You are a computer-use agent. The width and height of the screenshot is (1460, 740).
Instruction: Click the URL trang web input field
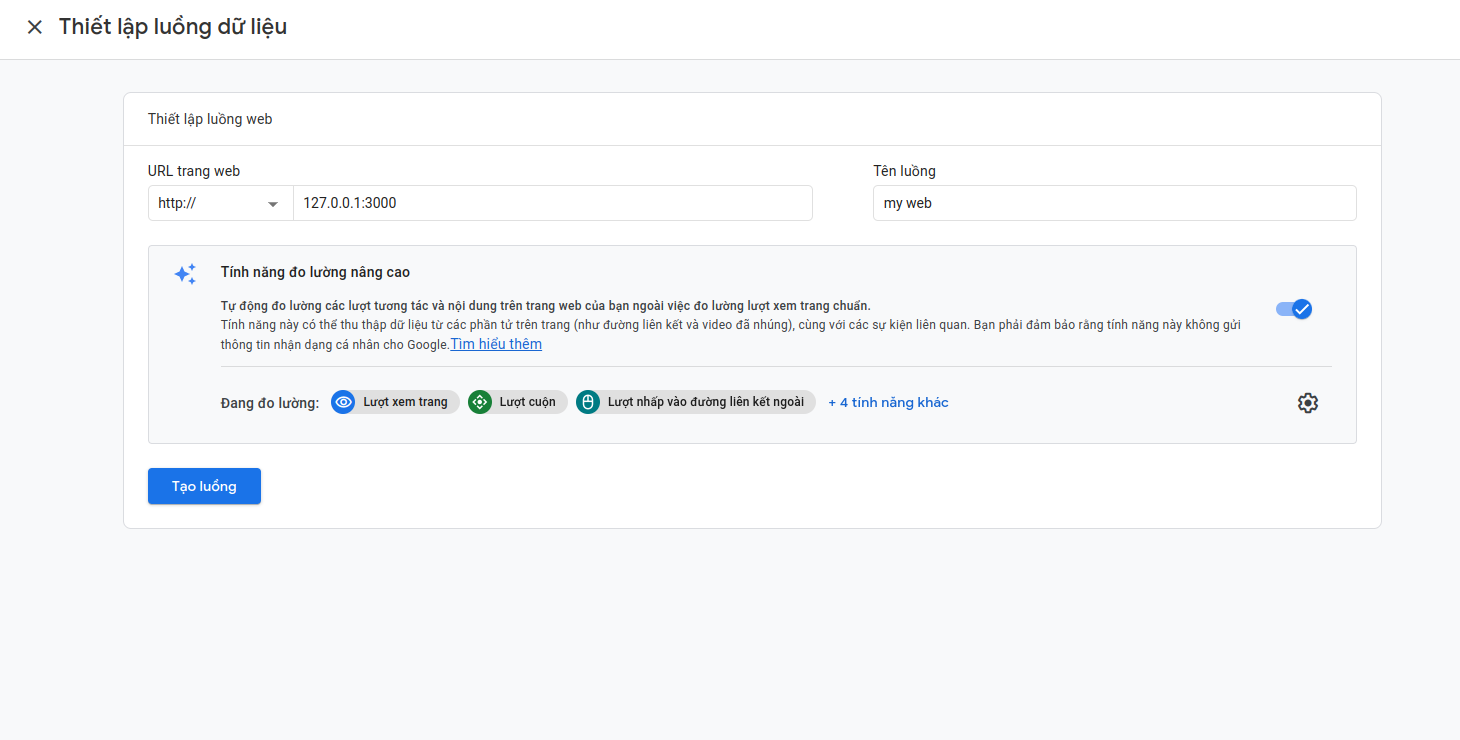point(552,203)
